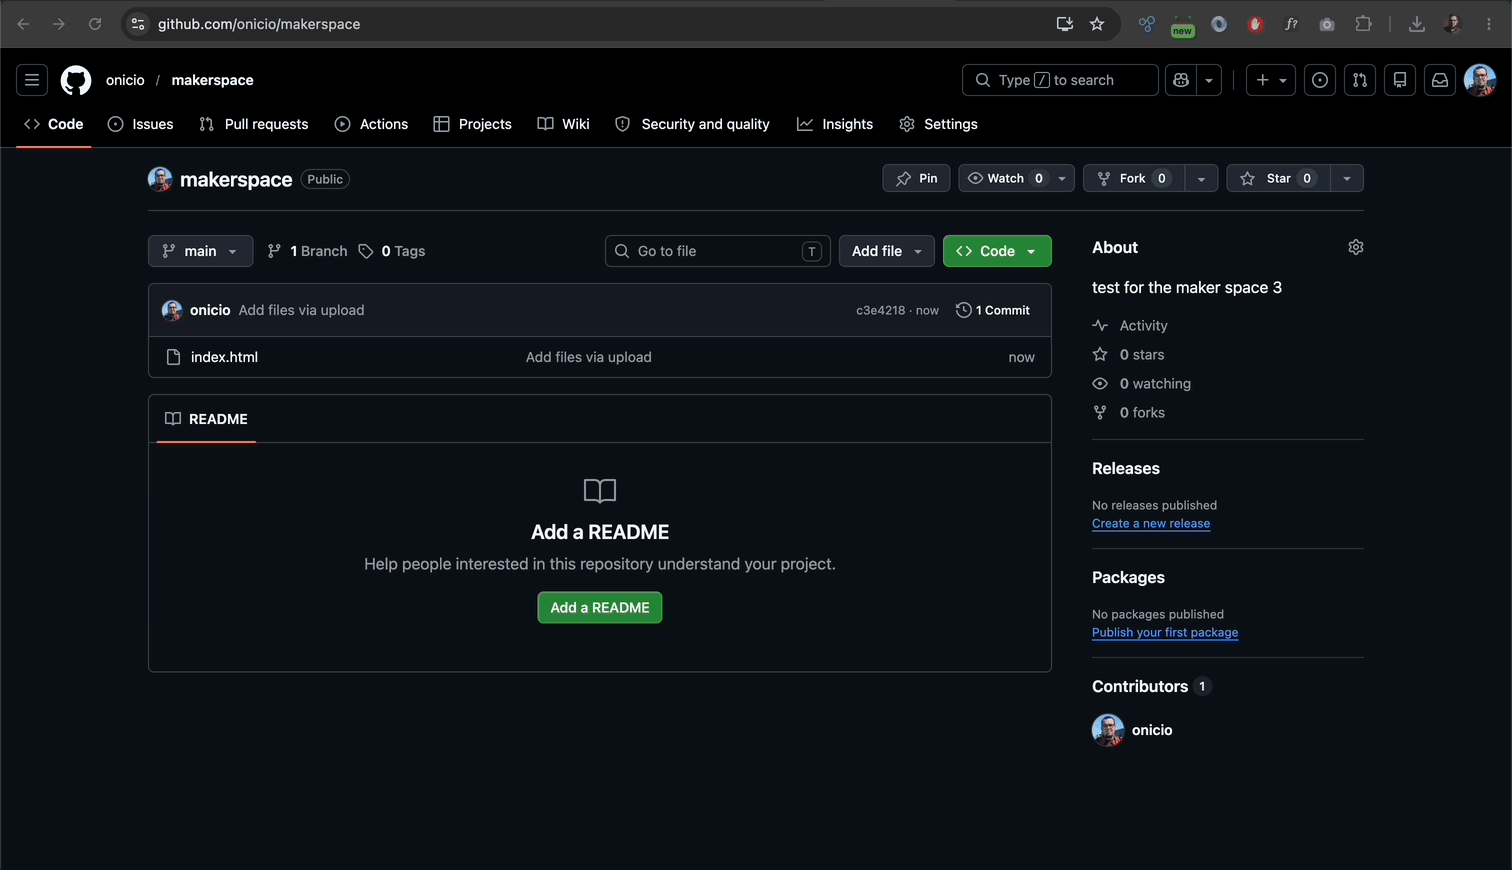Screen dimensions: 1512x870
Task: Switch to the Code tab
Action: point(54,124)
